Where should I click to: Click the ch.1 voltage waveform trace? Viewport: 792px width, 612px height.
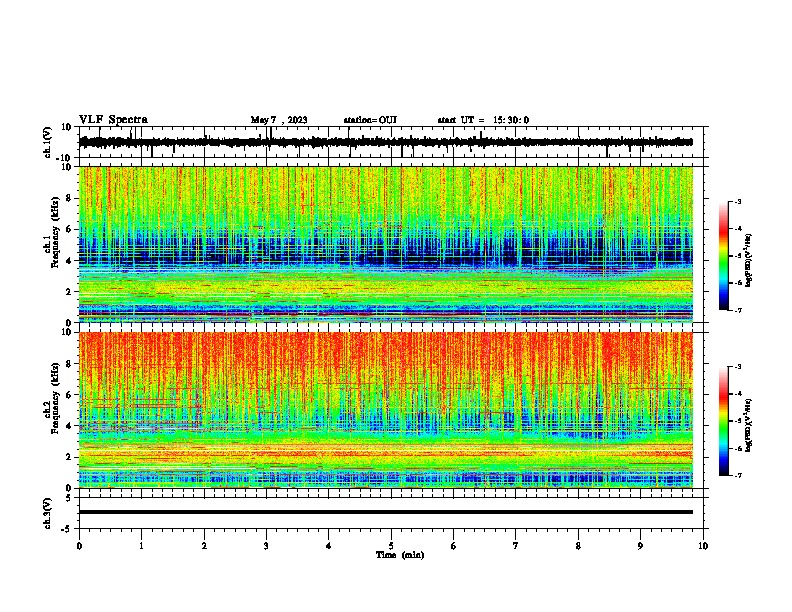[386, 142]
